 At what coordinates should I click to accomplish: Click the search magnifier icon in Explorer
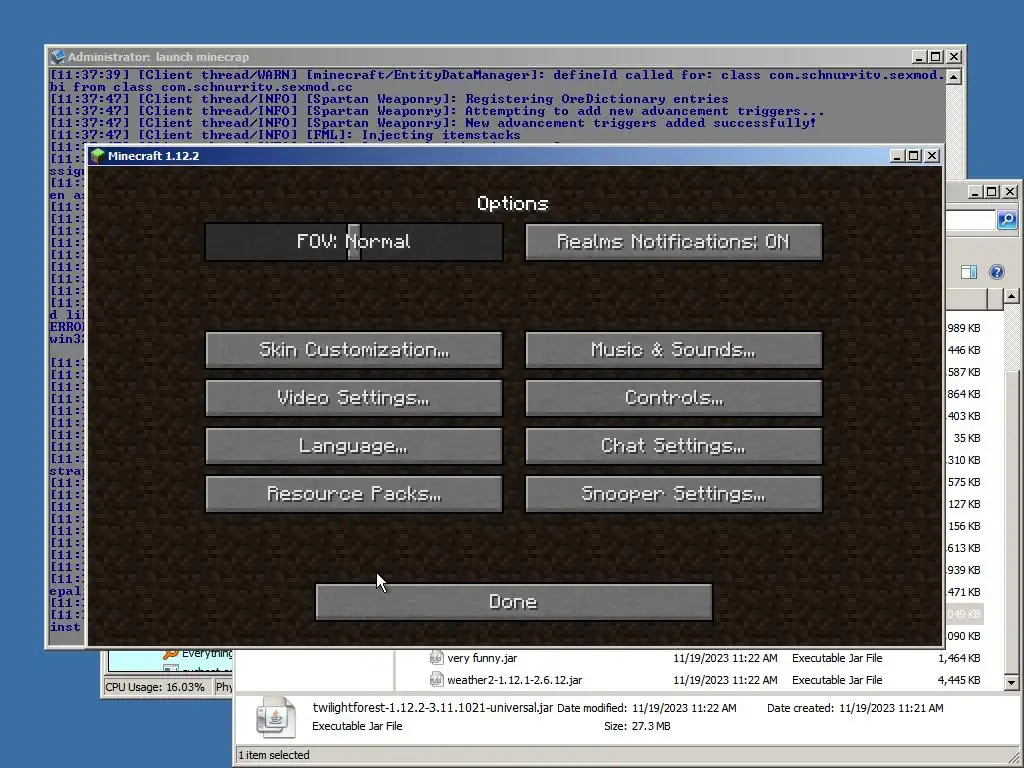tap(1006, 220)
